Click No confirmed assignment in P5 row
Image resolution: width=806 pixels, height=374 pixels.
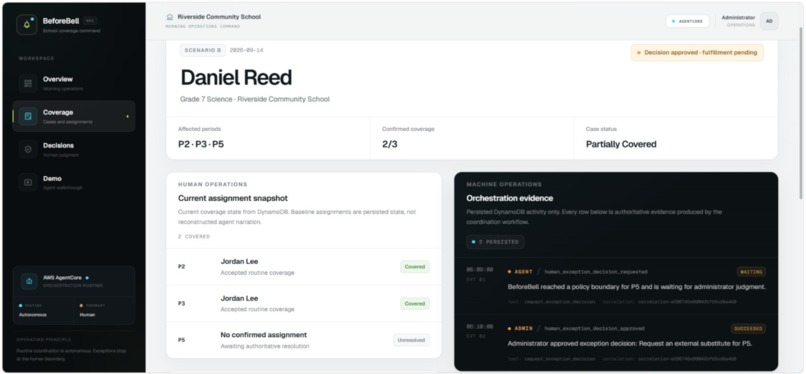(x=264, y=335)
